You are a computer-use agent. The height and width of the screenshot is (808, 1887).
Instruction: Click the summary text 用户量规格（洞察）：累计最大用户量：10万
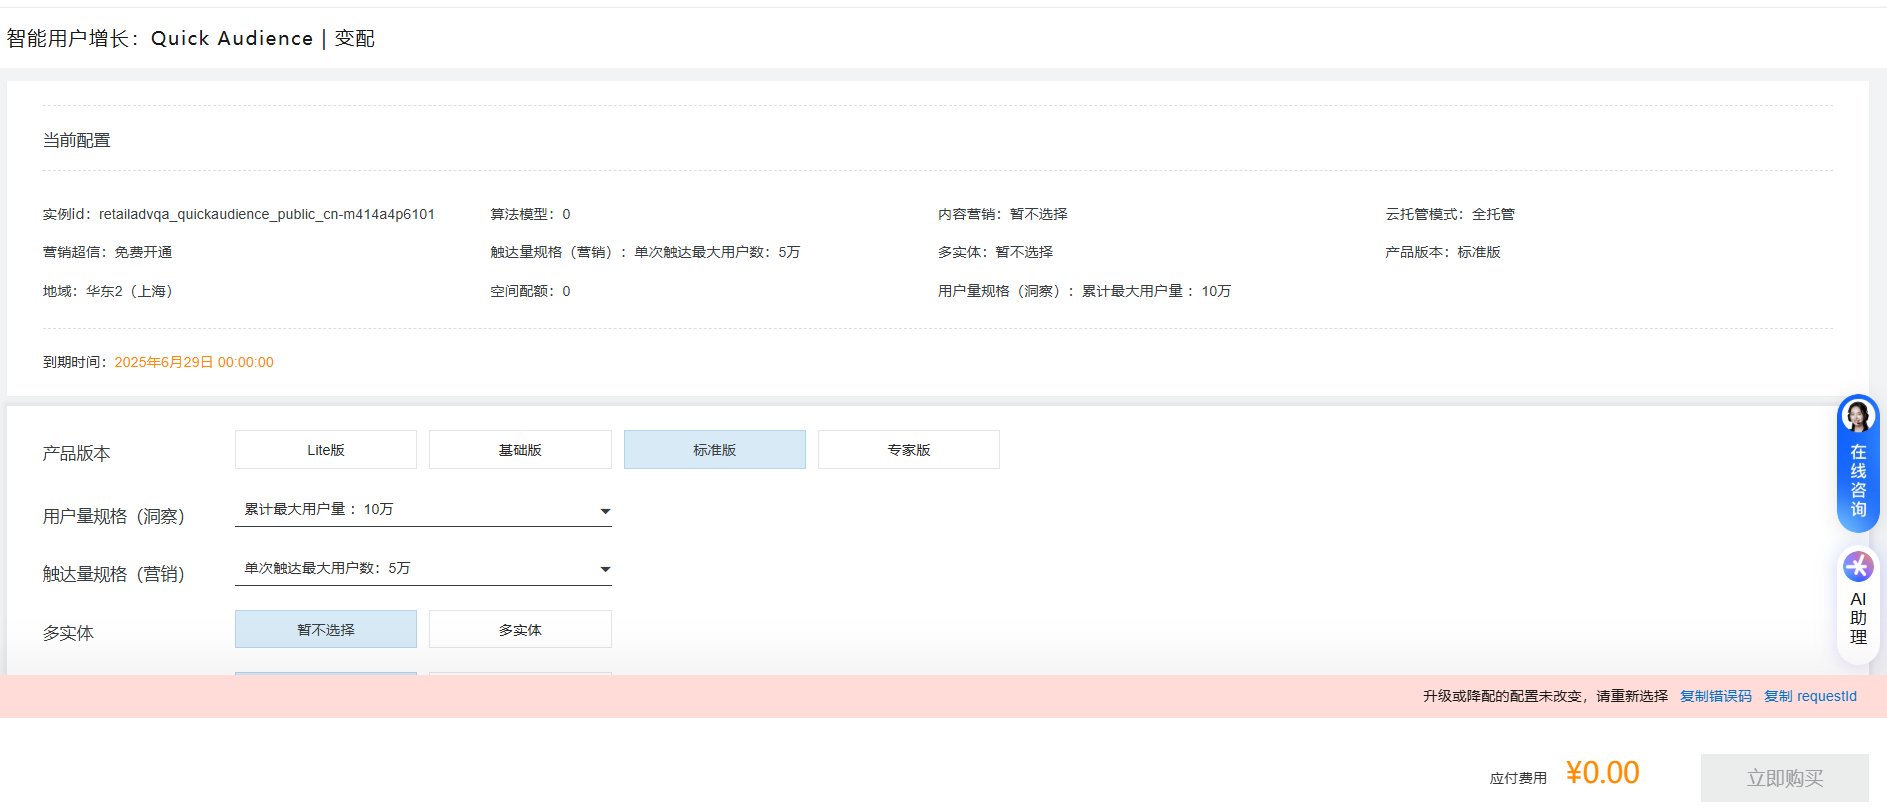point(1084,291)
